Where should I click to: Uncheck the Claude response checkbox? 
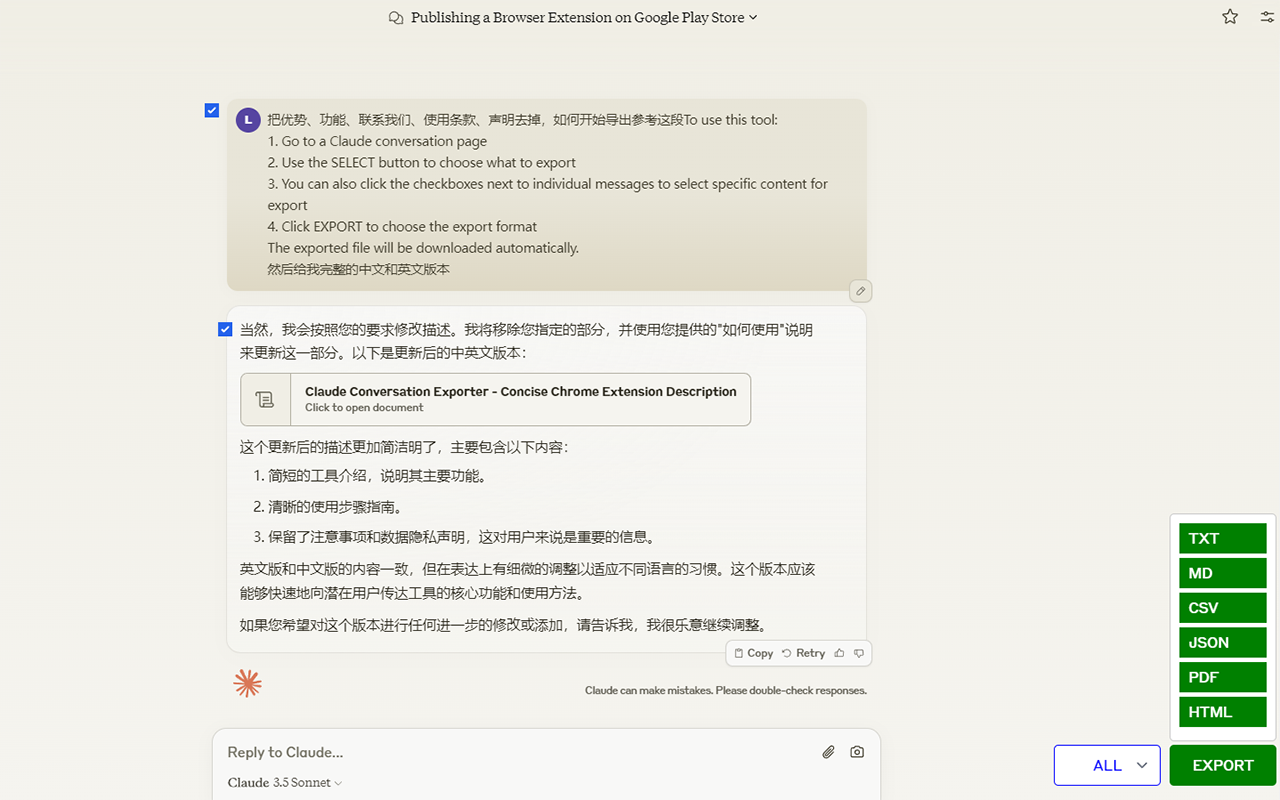coord(225,329)
